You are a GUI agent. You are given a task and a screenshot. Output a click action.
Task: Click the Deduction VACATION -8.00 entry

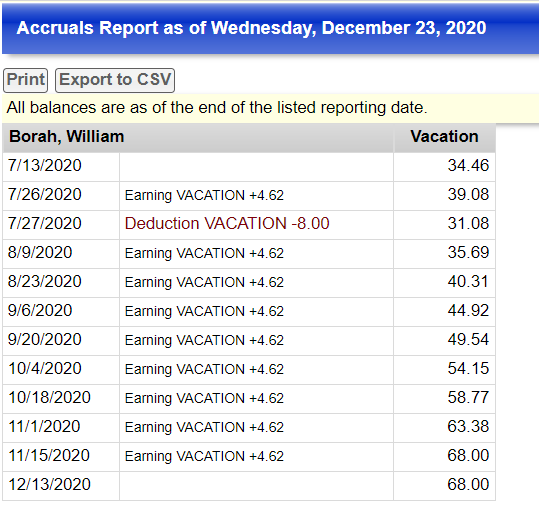point(227,223)
